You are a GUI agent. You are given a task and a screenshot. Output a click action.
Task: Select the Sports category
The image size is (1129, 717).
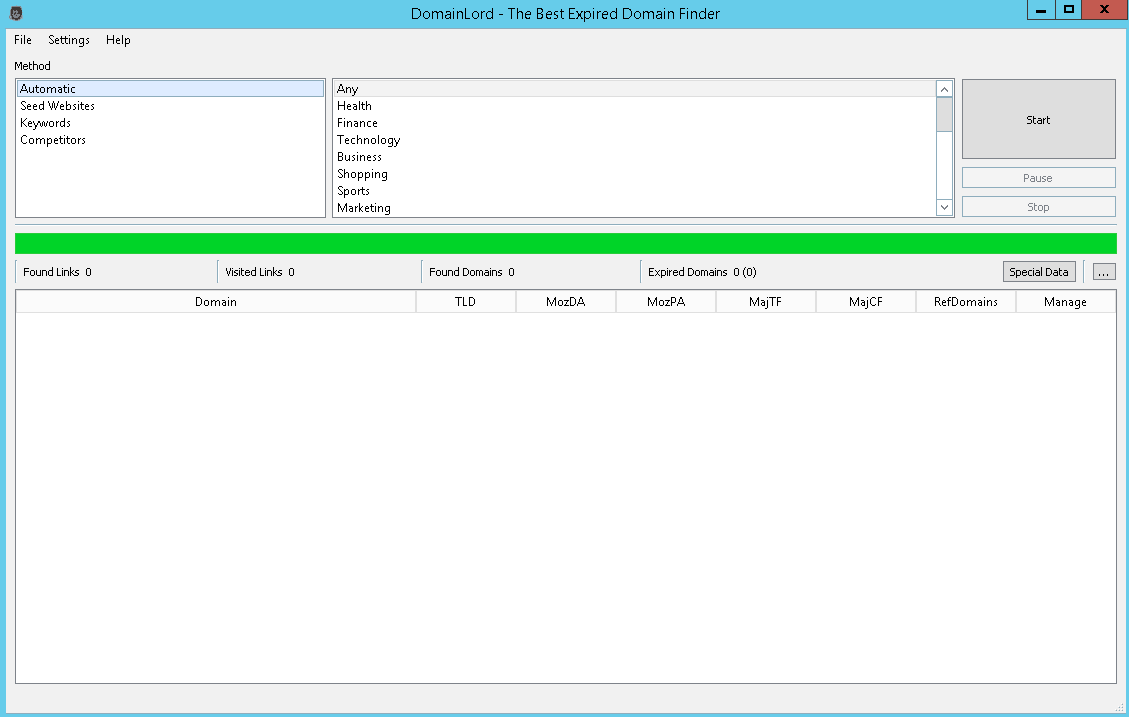[x=634, y=191]
